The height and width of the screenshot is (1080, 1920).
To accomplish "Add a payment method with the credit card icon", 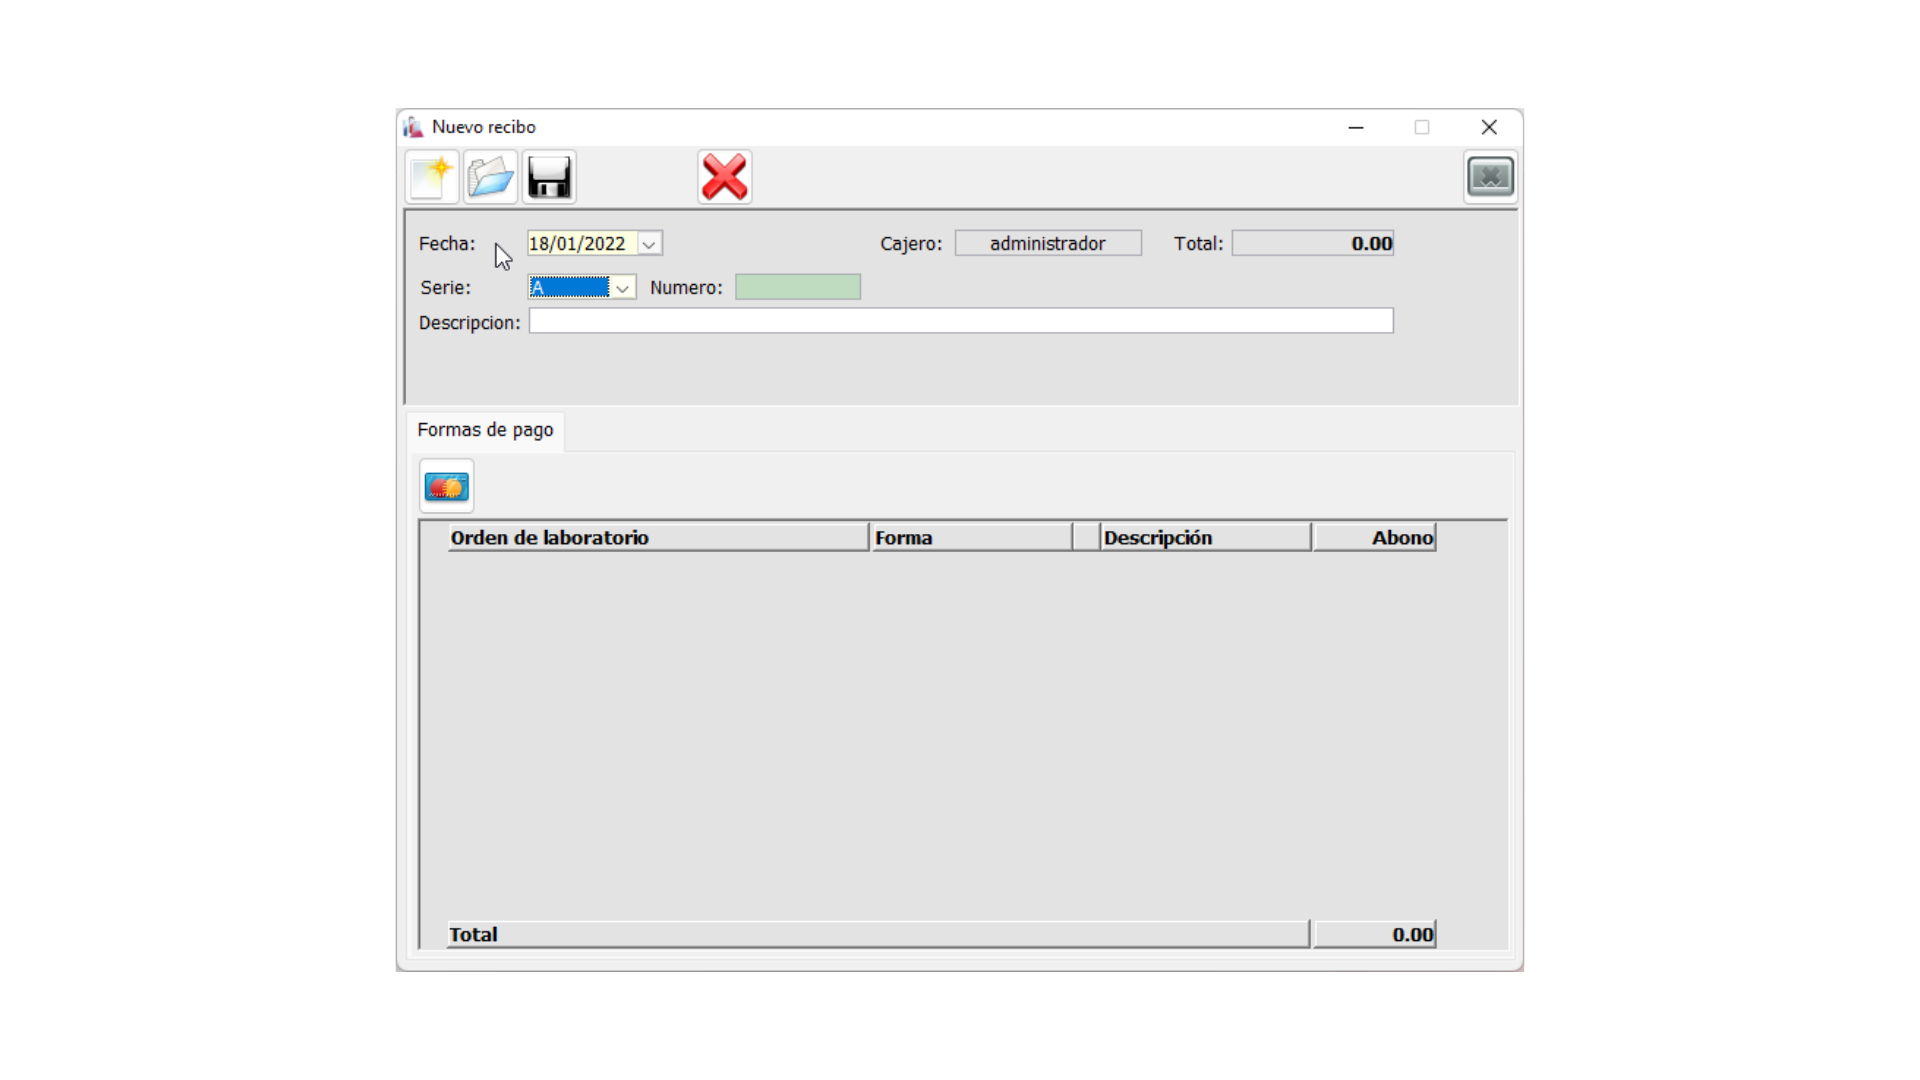I will (446, 487).
